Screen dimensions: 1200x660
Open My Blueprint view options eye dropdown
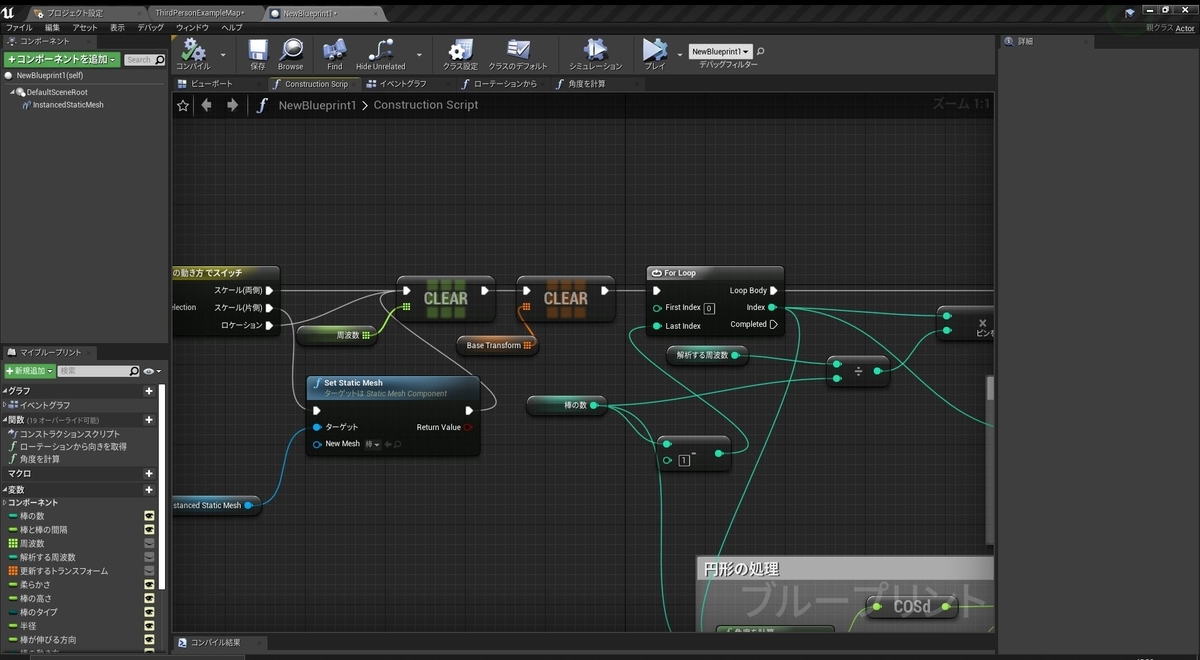[x=151, y=371]
